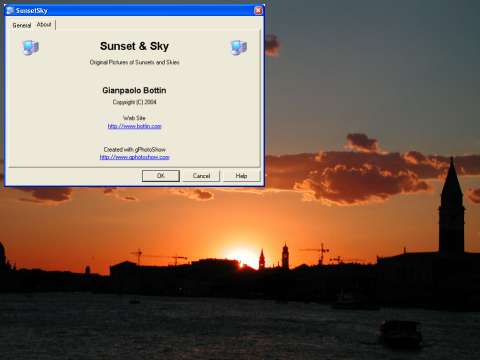The width and height of the screenshot is (480, 360).
Task: Click the "Created with gPhotoShow" label
Action: (134, 149)
